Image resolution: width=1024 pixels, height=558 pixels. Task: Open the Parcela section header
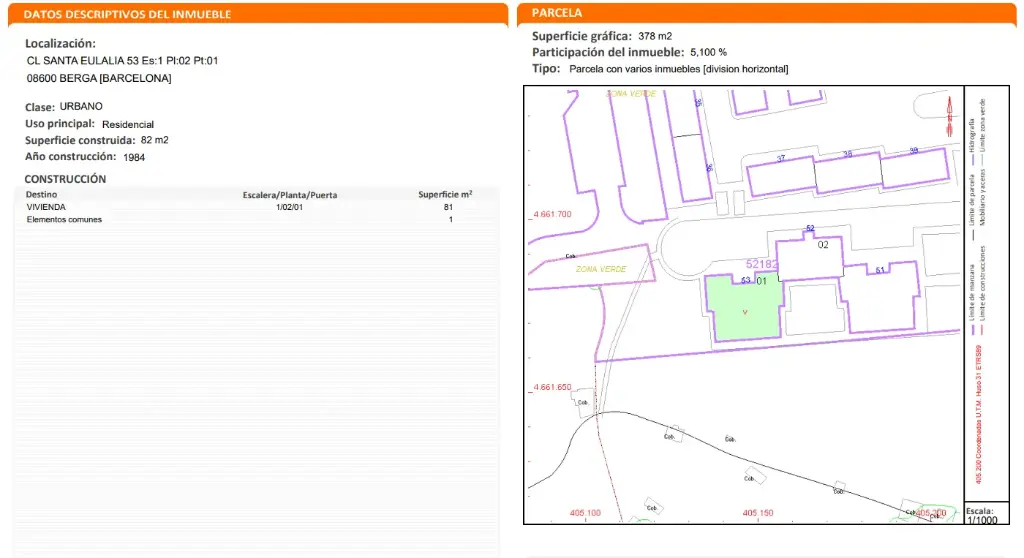(558, 14)
